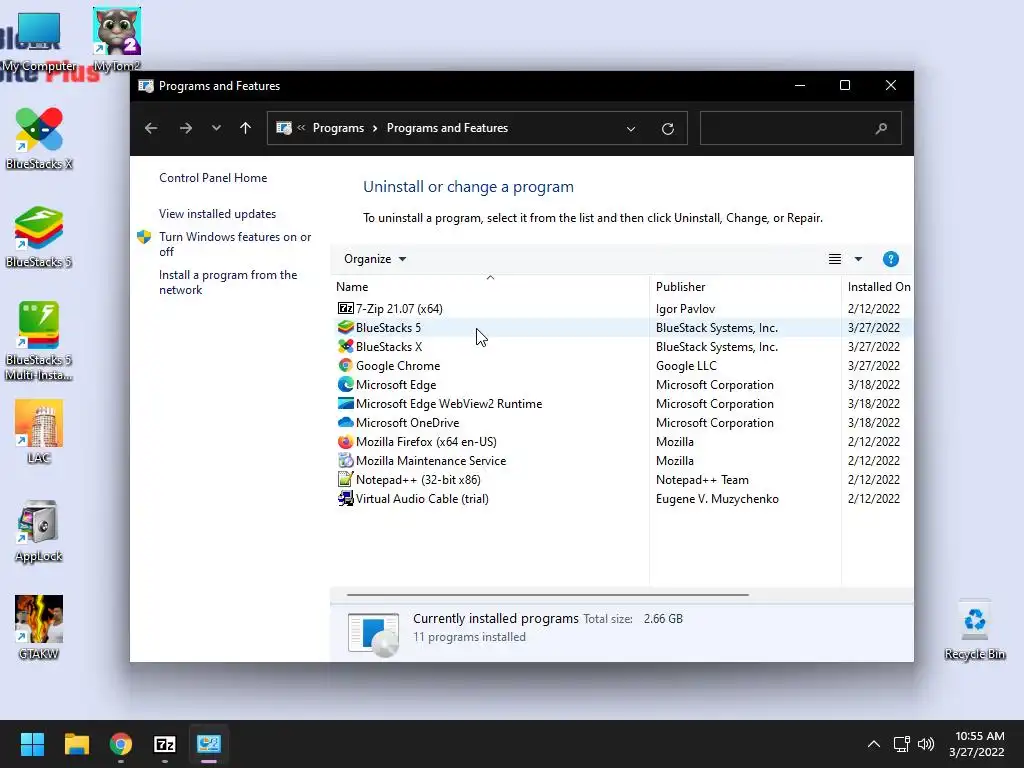Click LAC desktop shortcut
Image resolution: width=1024 pixels, height=768 pixels.
[x=39, y=431]
